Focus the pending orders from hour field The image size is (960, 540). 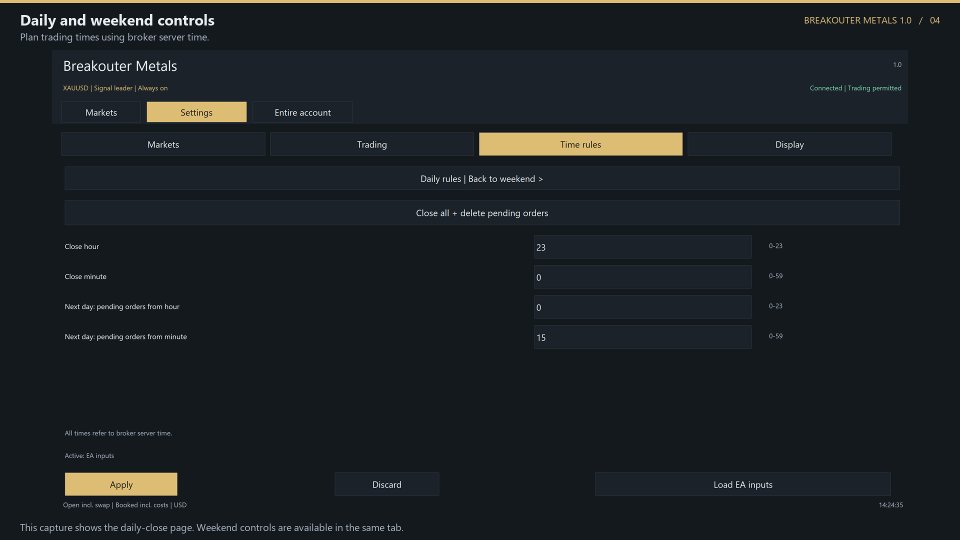click(x=642, y=307)
